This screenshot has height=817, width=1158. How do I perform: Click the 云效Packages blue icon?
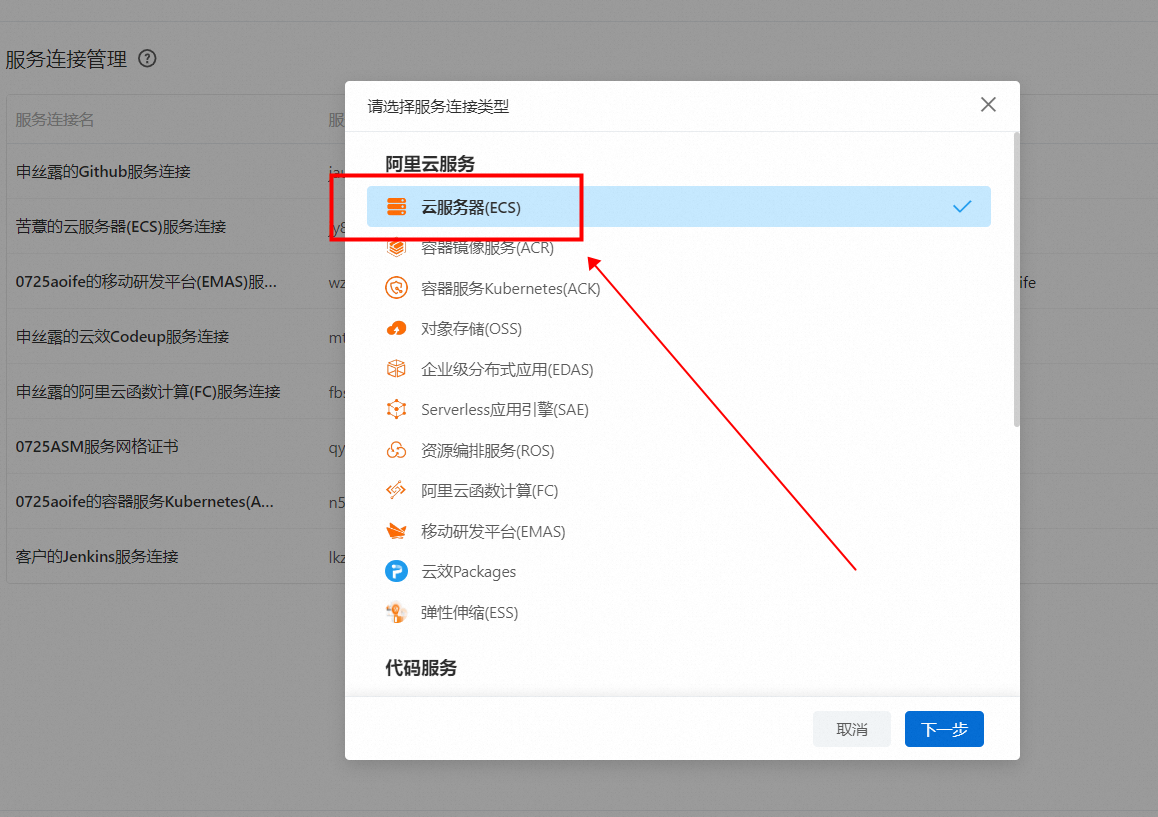pos(397,571)
